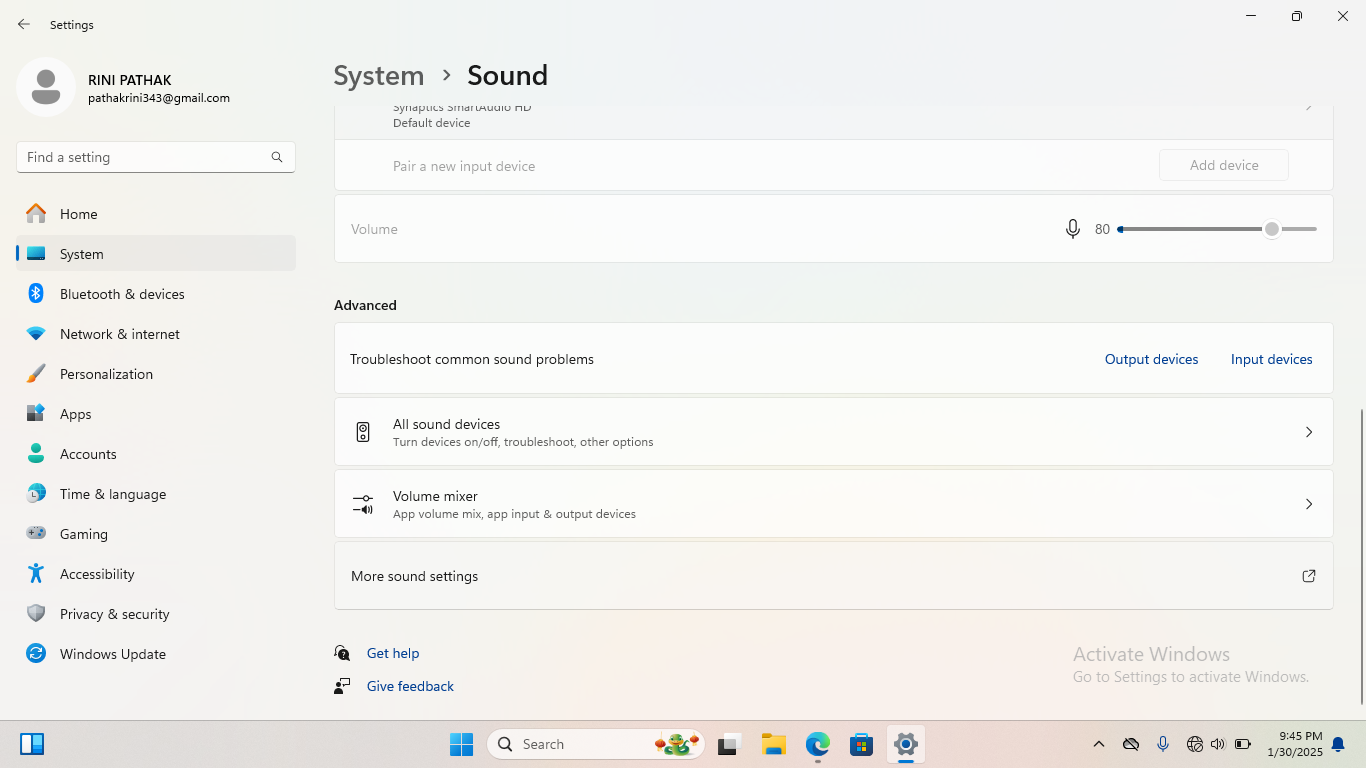This screenshot has width=1366, height=768.
Task: Open Microsoft Edge from the taskbar
Action: 818,744
